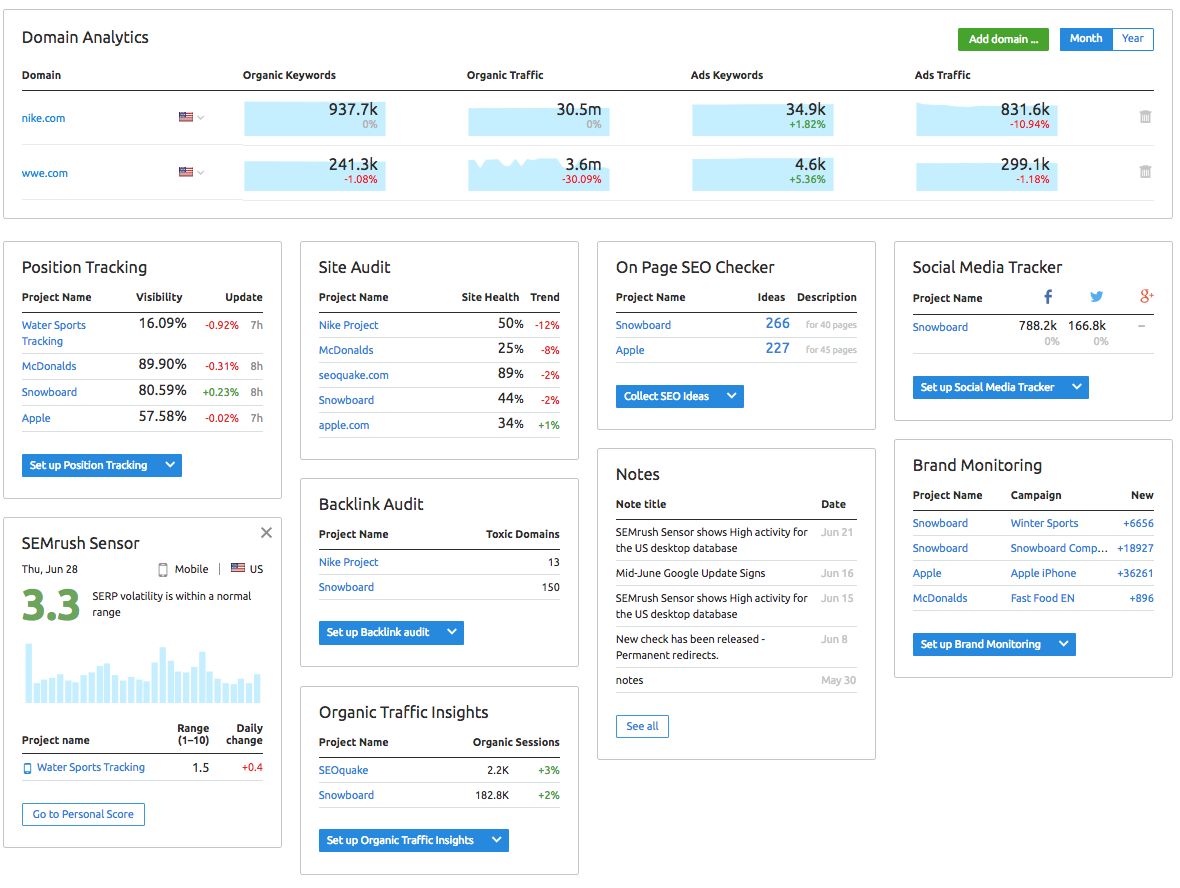Click See all in Notes
Screen dimensions: 1180x888
point(642,726)
